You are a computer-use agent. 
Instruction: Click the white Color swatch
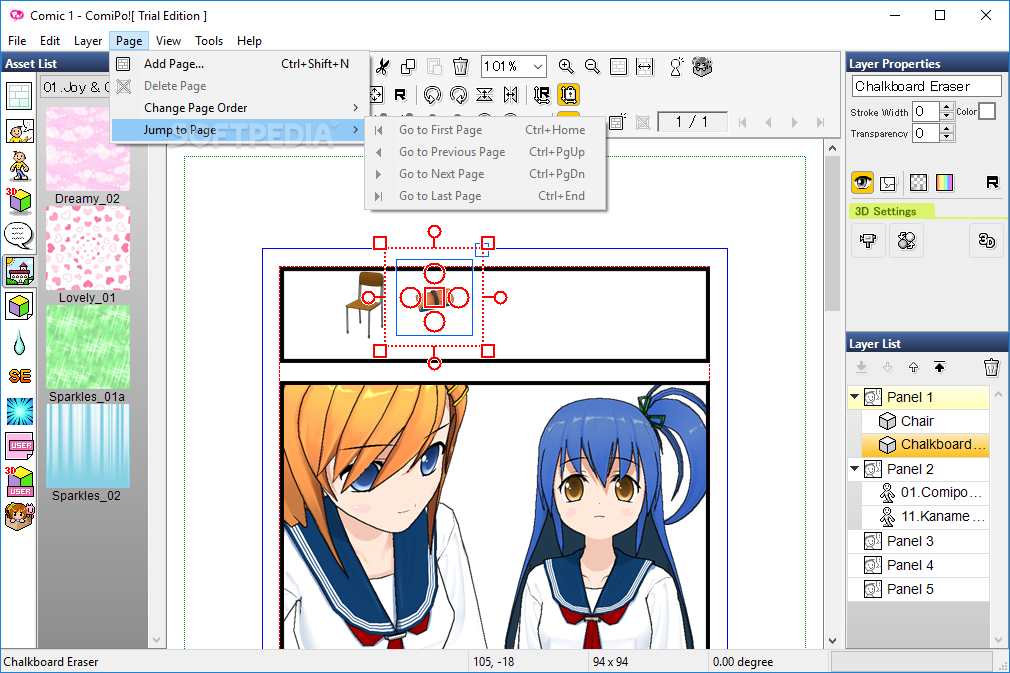(987, 111)
